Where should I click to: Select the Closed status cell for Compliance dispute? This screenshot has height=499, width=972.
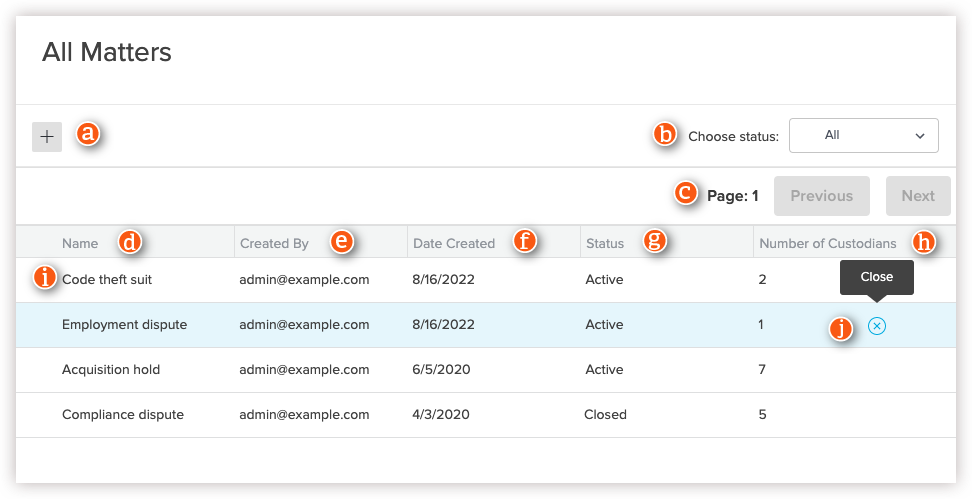[x=605, y=415]
